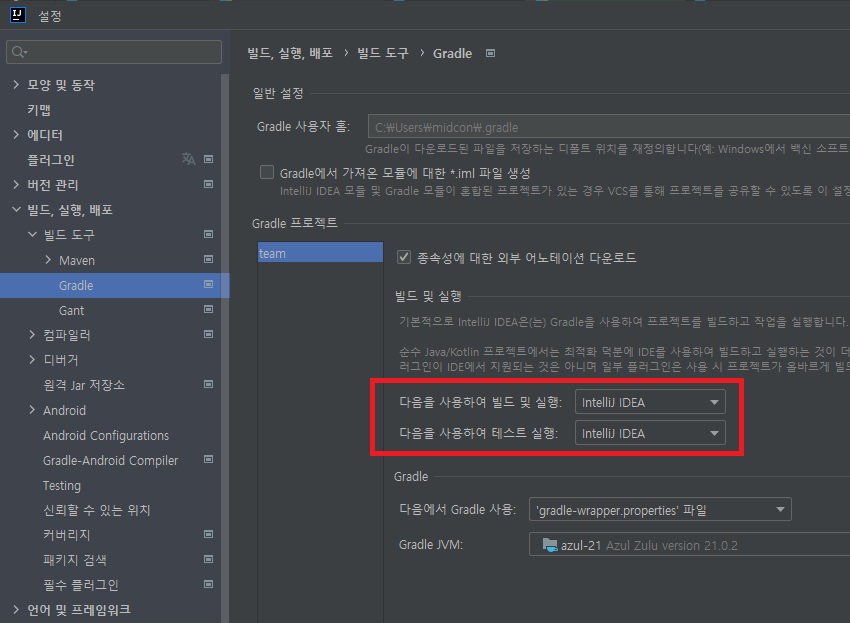This screenshot has height=623, width=850.
Task: Collapse the 빌드 도구 tree node
Action: click(33, 234)
